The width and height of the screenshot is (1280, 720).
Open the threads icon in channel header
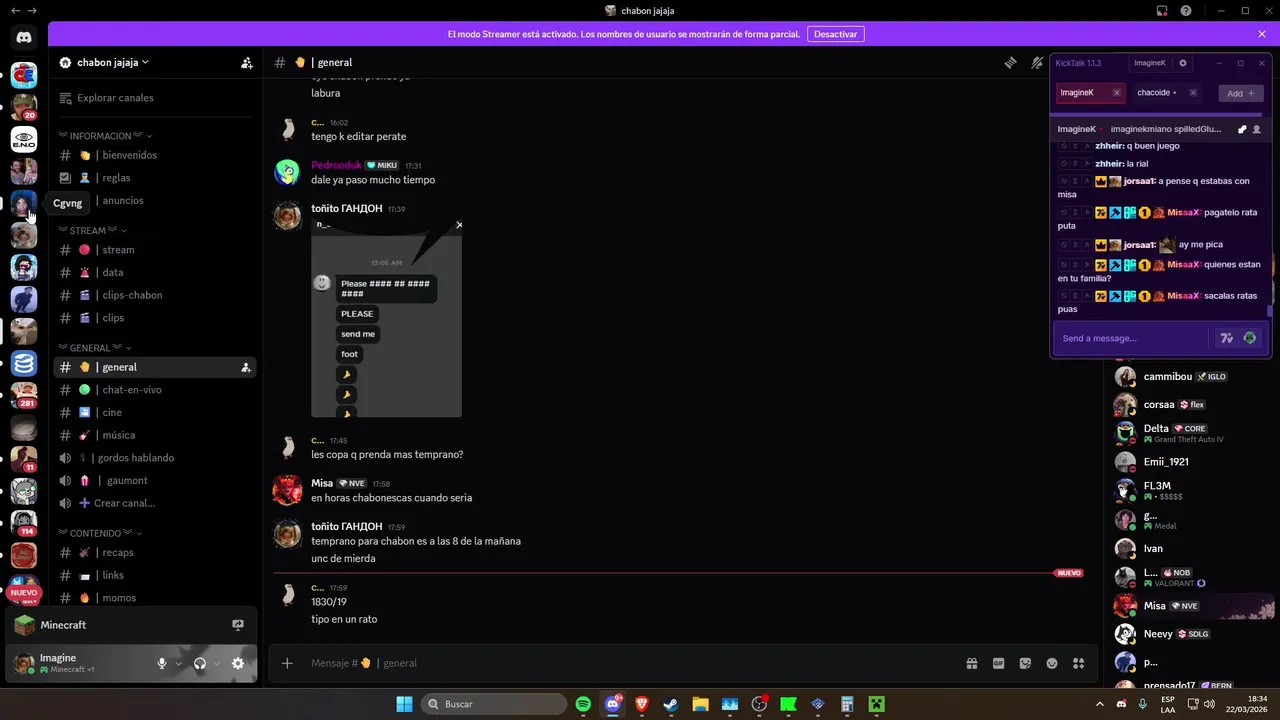click(1010, 62)
